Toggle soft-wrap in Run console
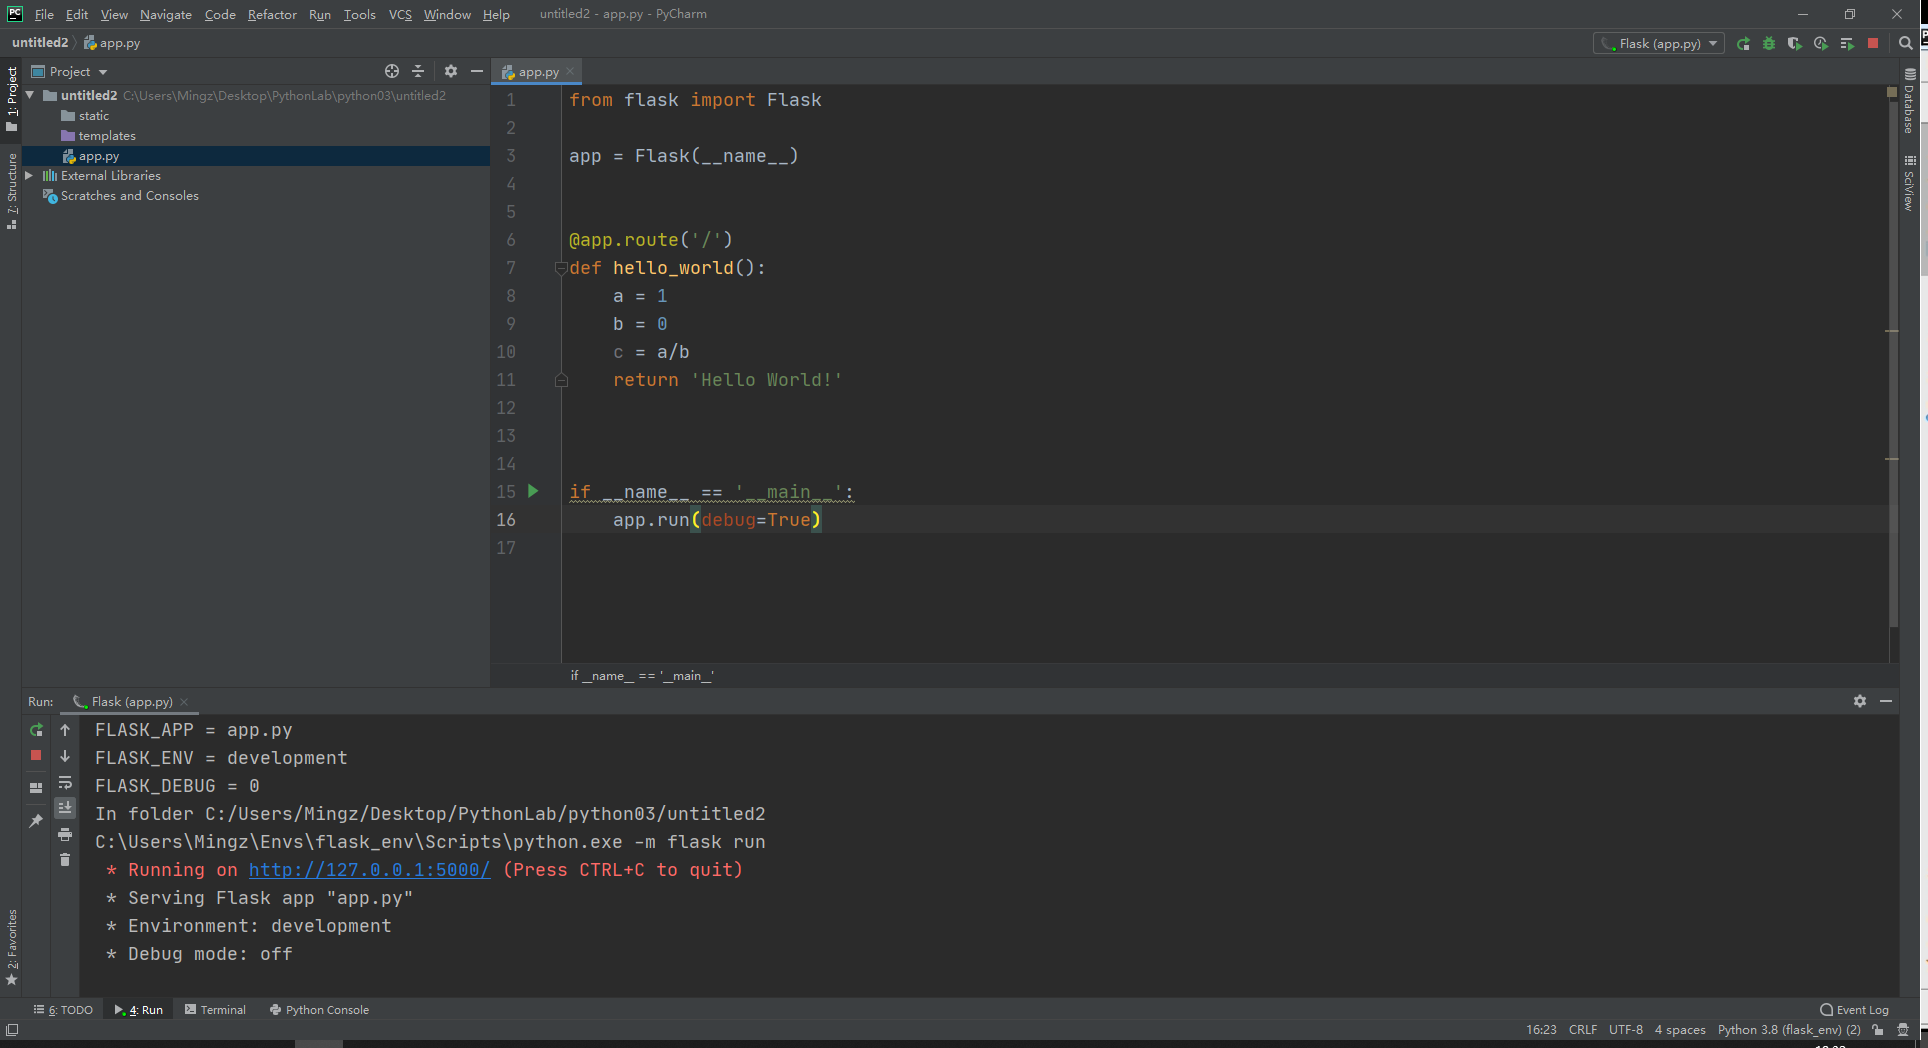Screen dimensions: 1928x1048 click(x=65, y=782)
